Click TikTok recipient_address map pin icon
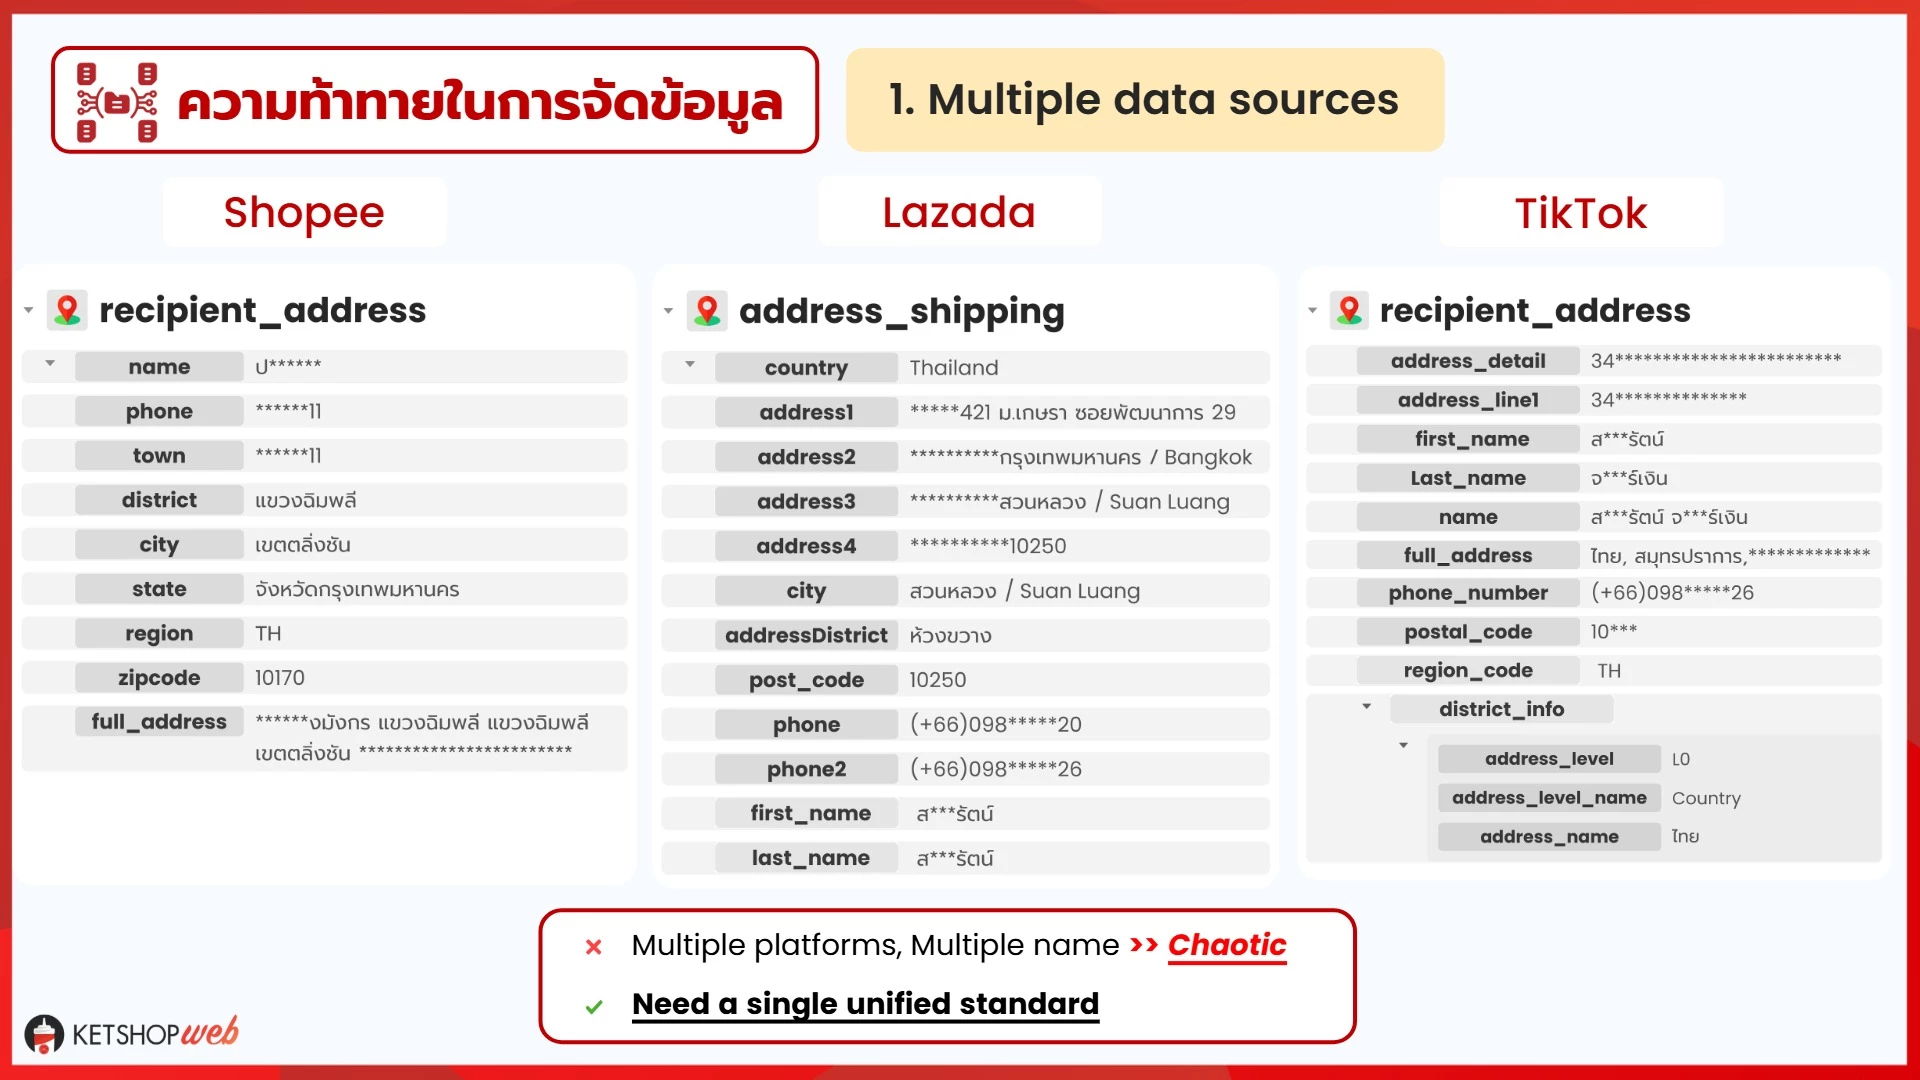The height and width of the screenshot is (1080, 1920). tap(1349, 310)
